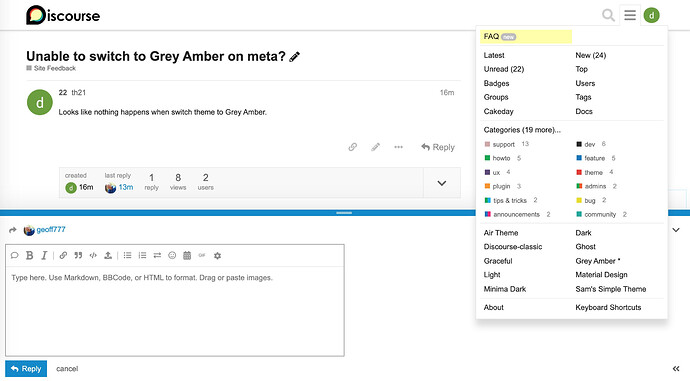This screenshot has width=690, height=381.
Task: Open the Discourse logo home link
Action: [x=63, y=15]
